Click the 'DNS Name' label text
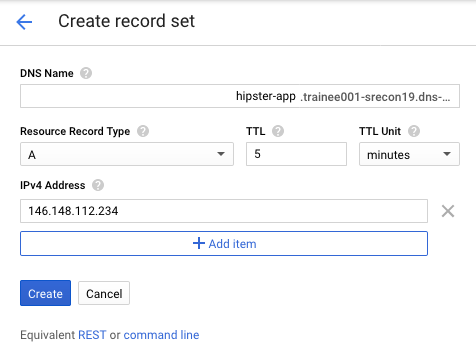 [47, 73]
